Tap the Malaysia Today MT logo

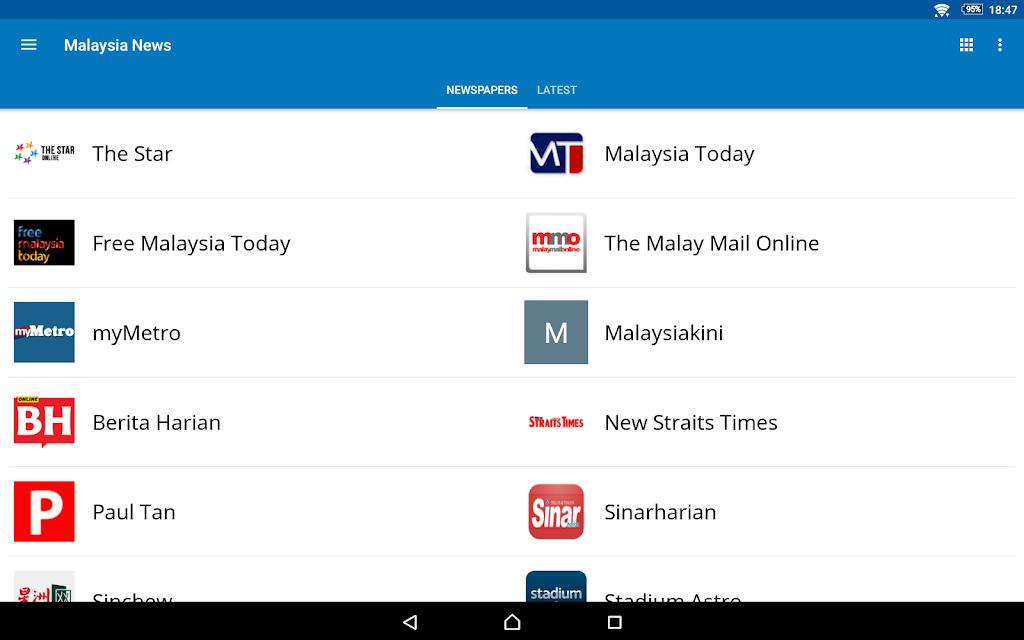[x=556, y=153]
